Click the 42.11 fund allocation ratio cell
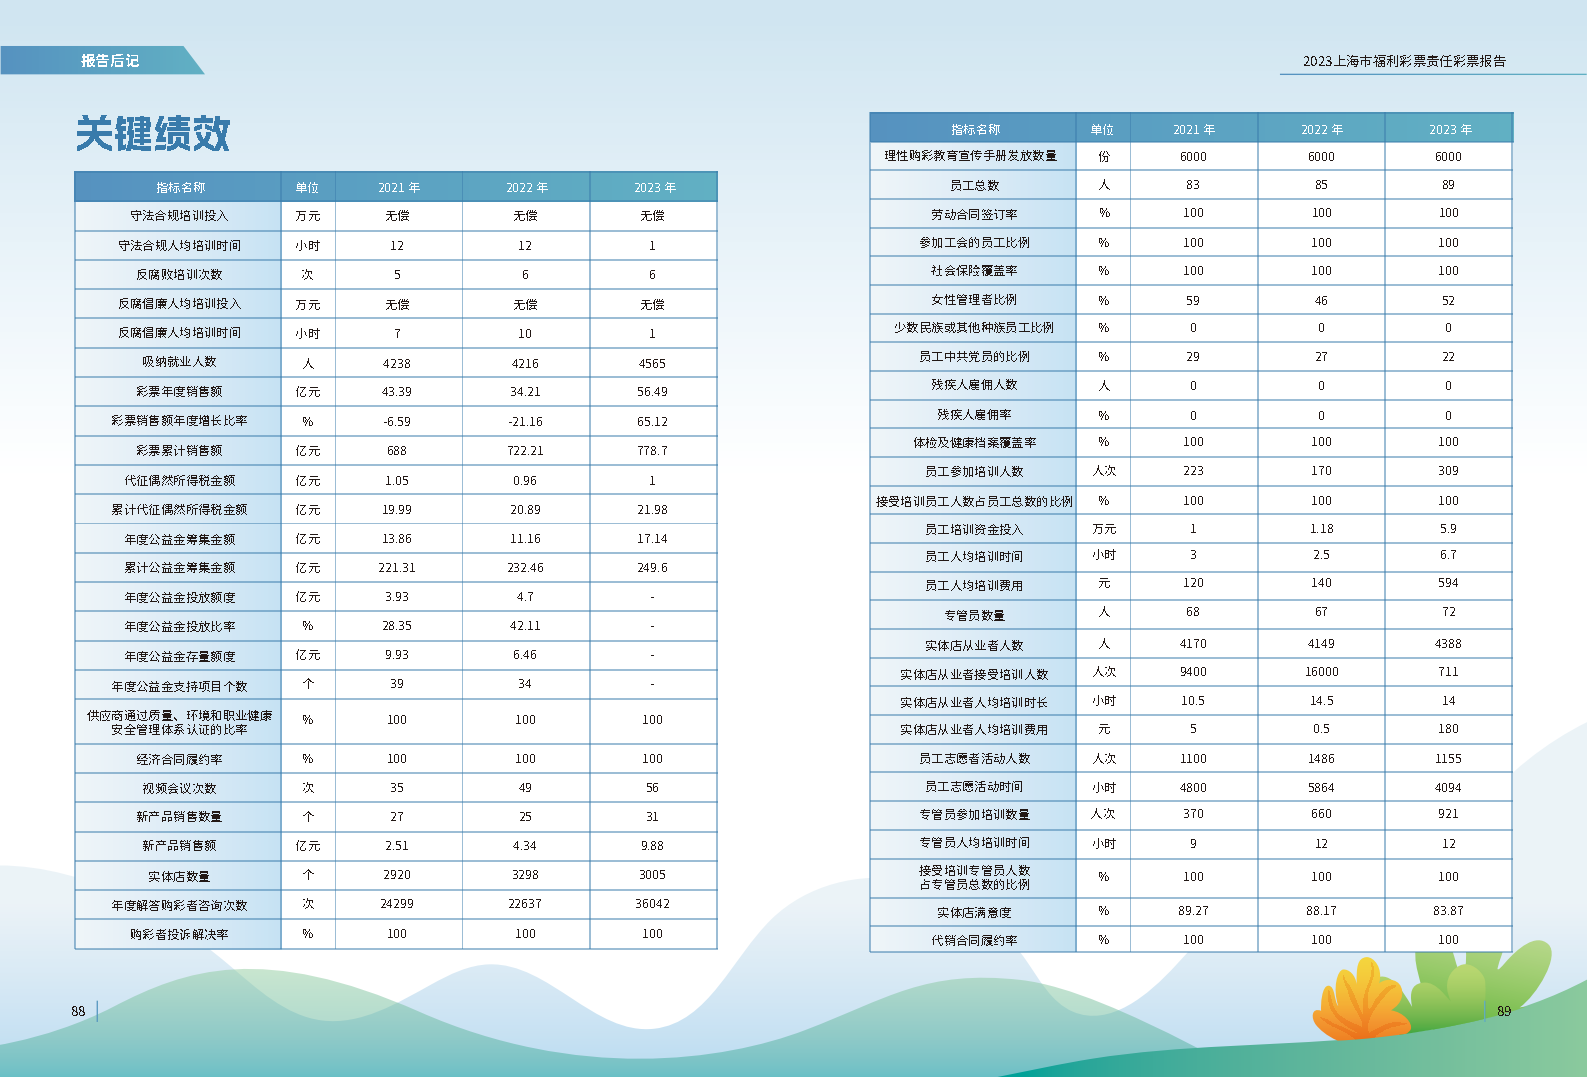 525,626
